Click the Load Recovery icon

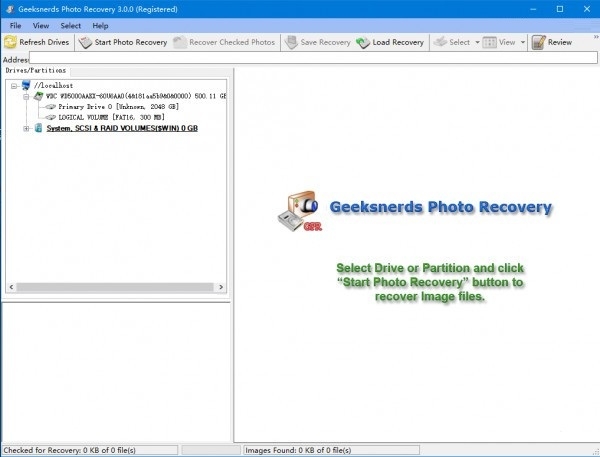pyautogui.click(x=363, y=42)
